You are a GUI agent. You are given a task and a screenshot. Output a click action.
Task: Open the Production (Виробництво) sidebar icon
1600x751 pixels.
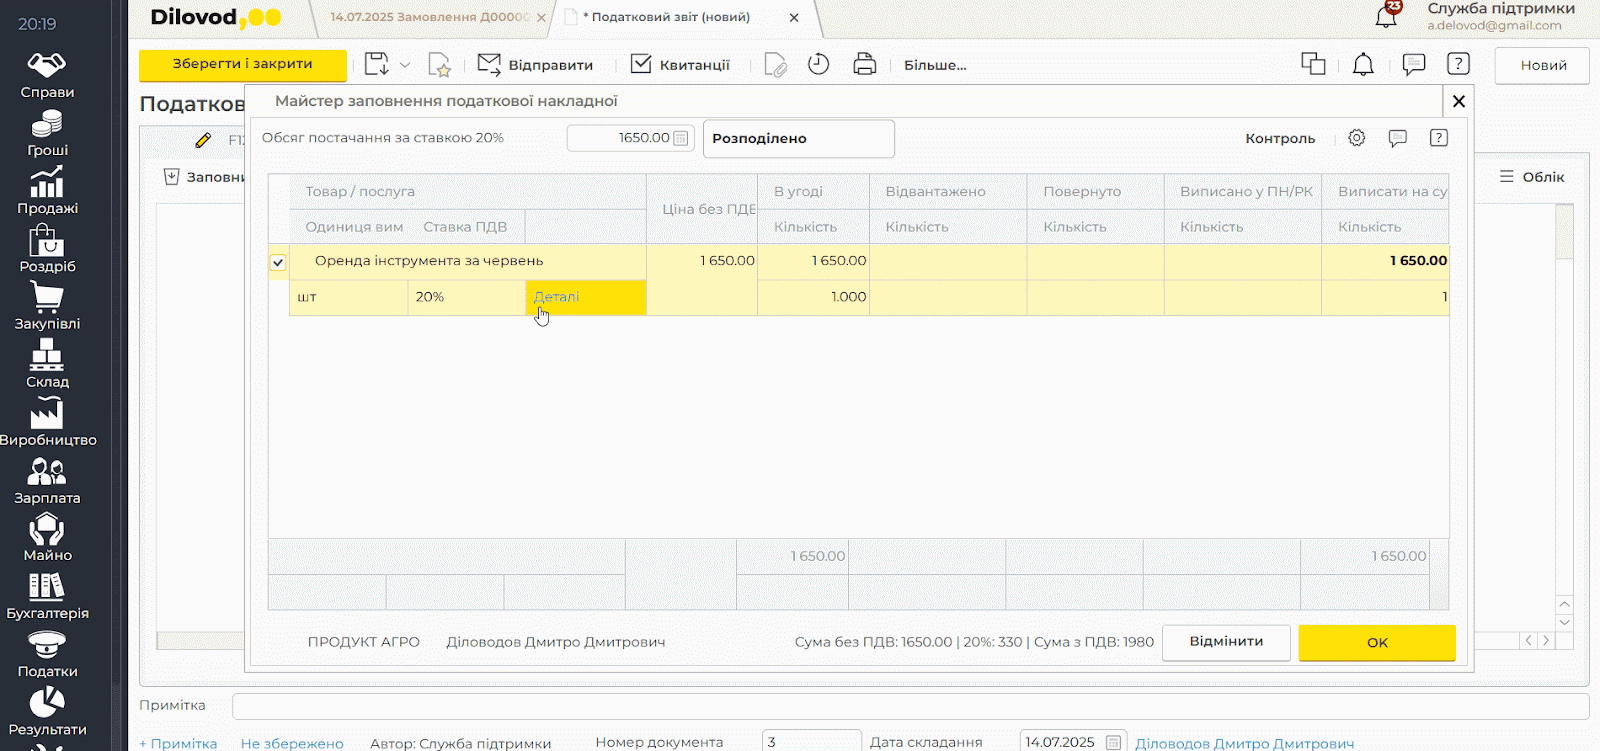tap(47, 421)
